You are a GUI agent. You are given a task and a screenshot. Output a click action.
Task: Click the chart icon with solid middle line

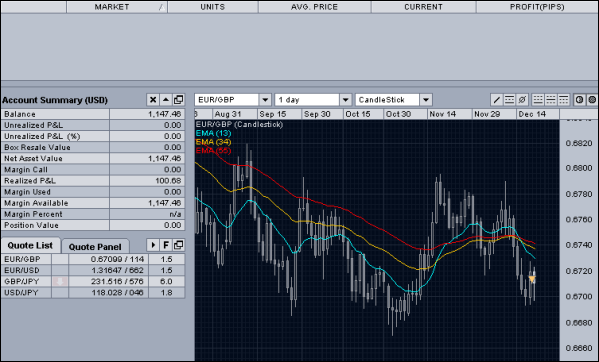551,100
